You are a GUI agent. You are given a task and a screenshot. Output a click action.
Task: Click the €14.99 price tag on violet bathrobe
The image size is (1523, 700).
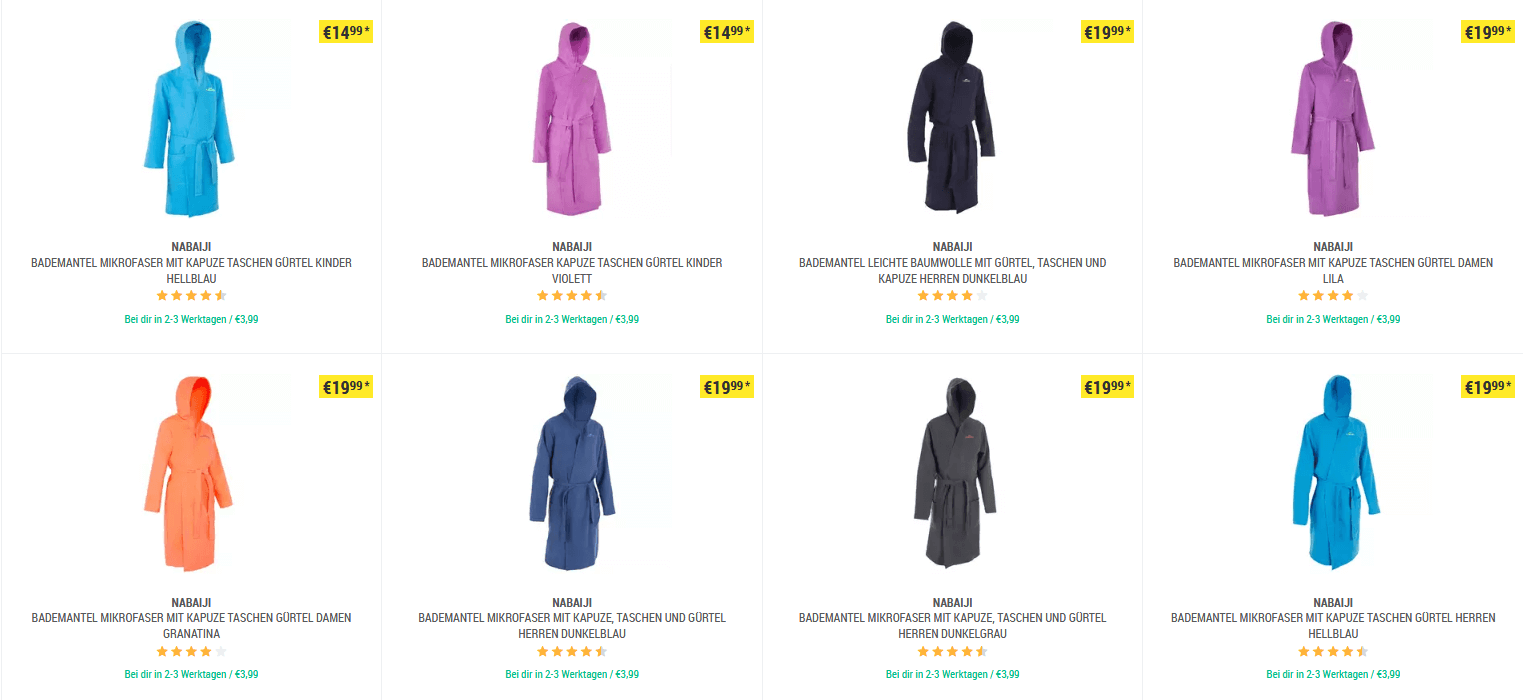726,32
